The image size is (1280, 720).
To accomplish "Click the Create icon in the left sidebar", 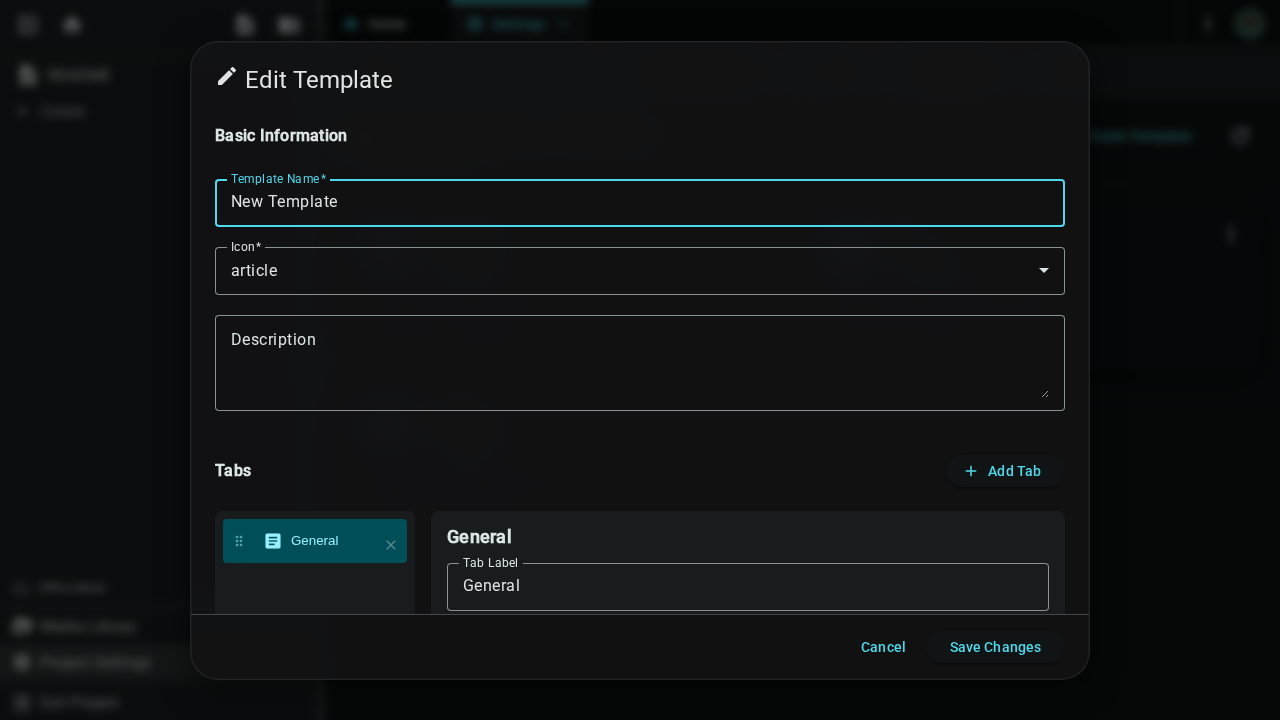I will click(22, 111).
